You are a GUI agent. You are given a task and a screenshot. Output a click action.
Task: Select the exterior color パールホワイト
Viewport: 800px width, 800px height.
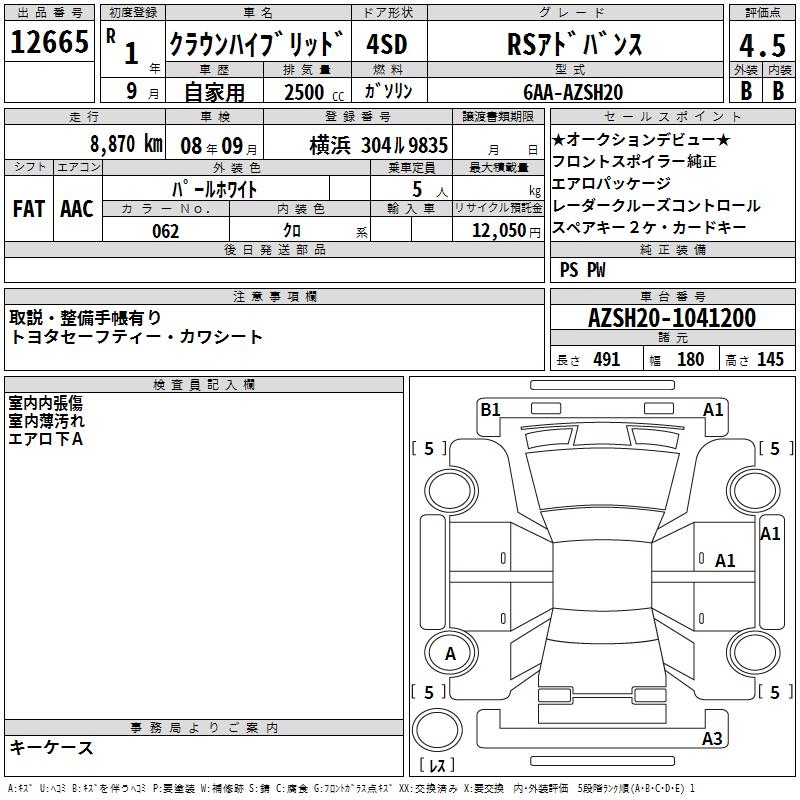click(x=215, y=189)
